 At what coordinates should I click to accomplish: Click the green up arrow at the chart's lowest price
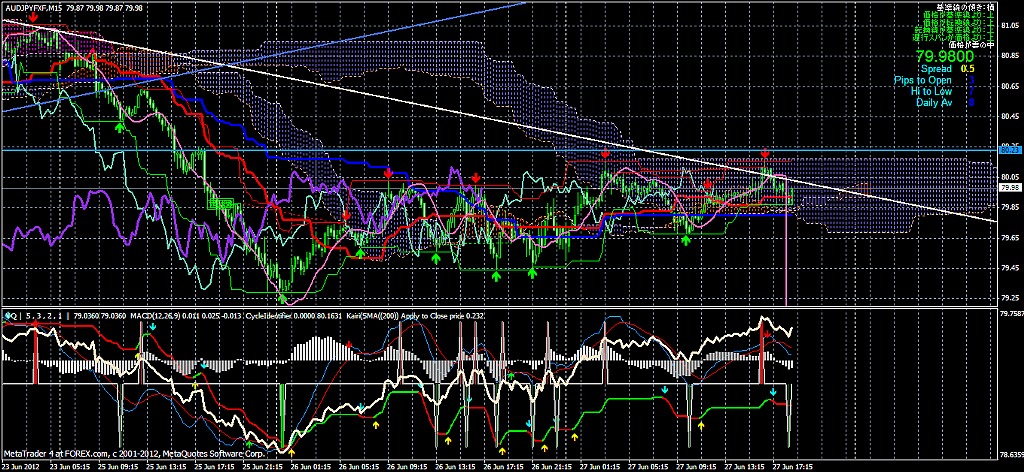click(283, 298)
